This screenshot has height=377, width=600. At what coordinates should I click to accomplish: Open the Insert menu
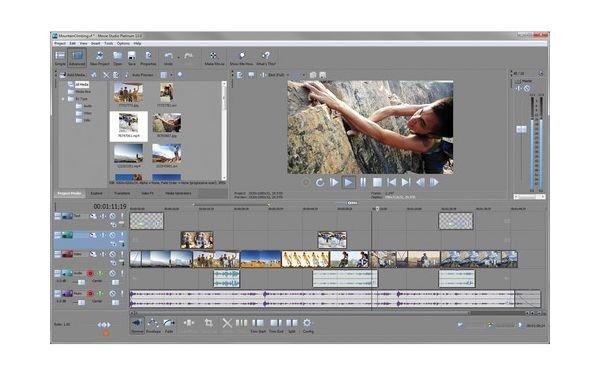click(95, 44)
